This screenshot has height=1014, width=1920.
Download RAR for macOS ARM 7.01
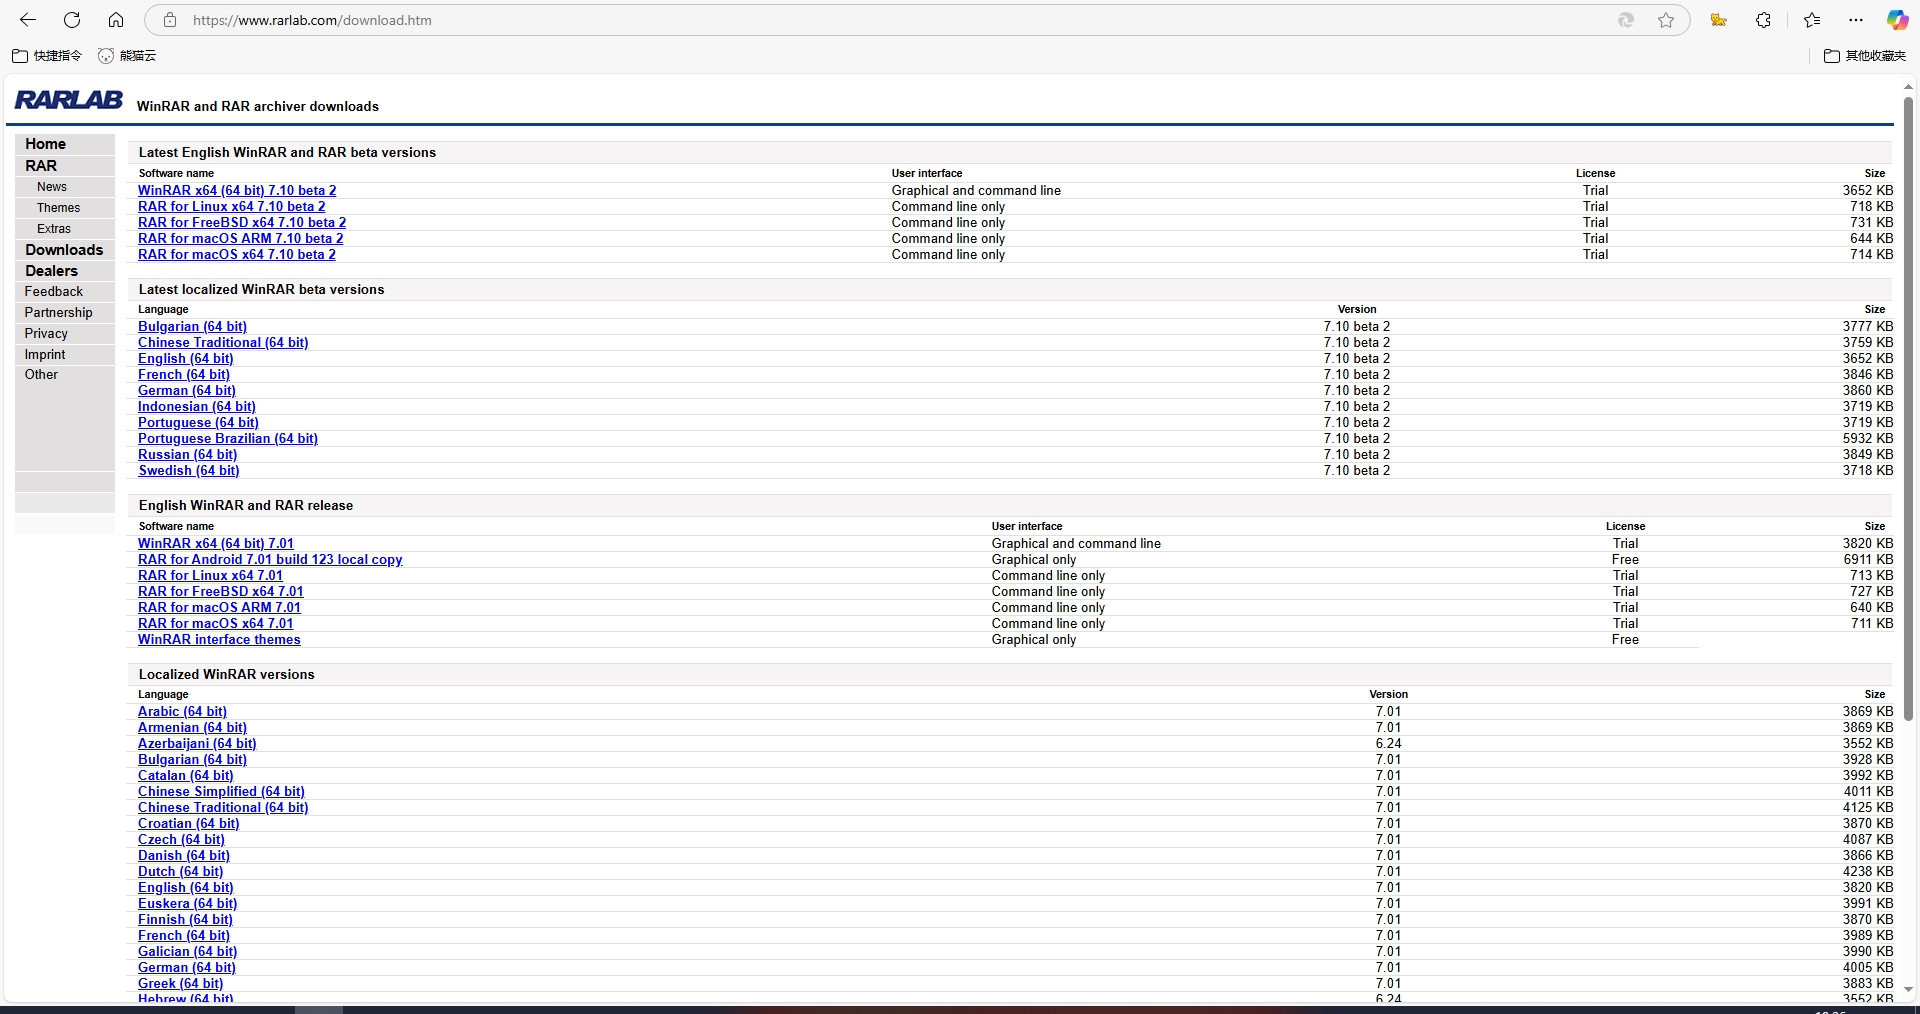tap(219, 608)
